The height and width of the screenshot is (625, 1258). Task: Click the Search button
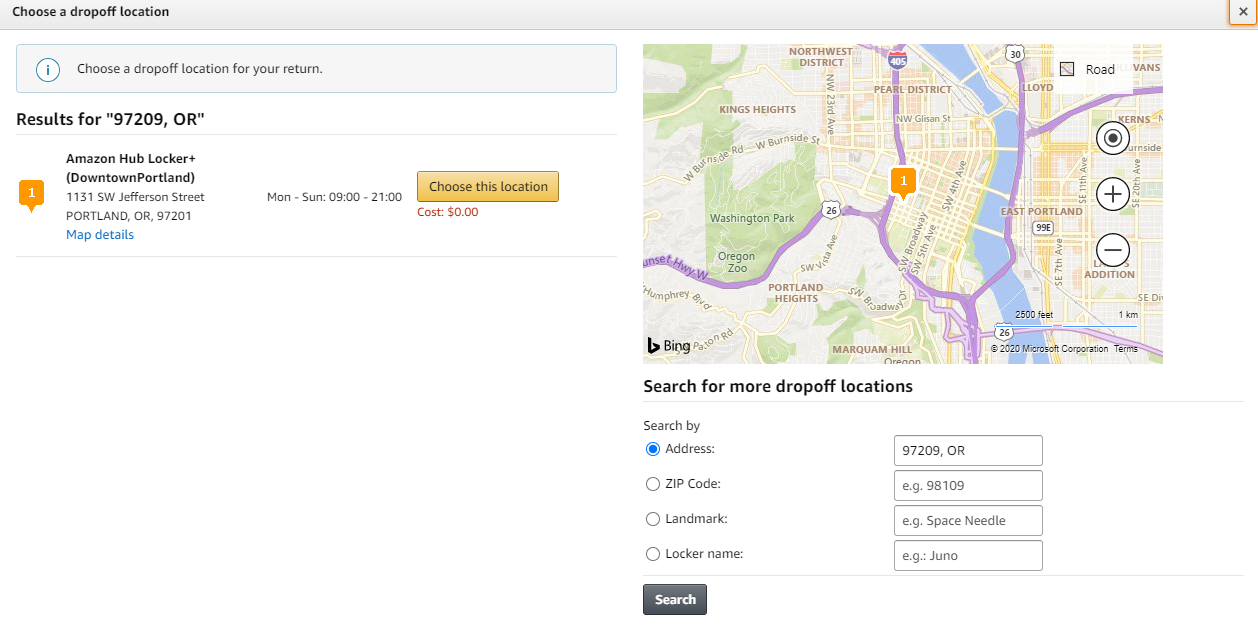675,600
